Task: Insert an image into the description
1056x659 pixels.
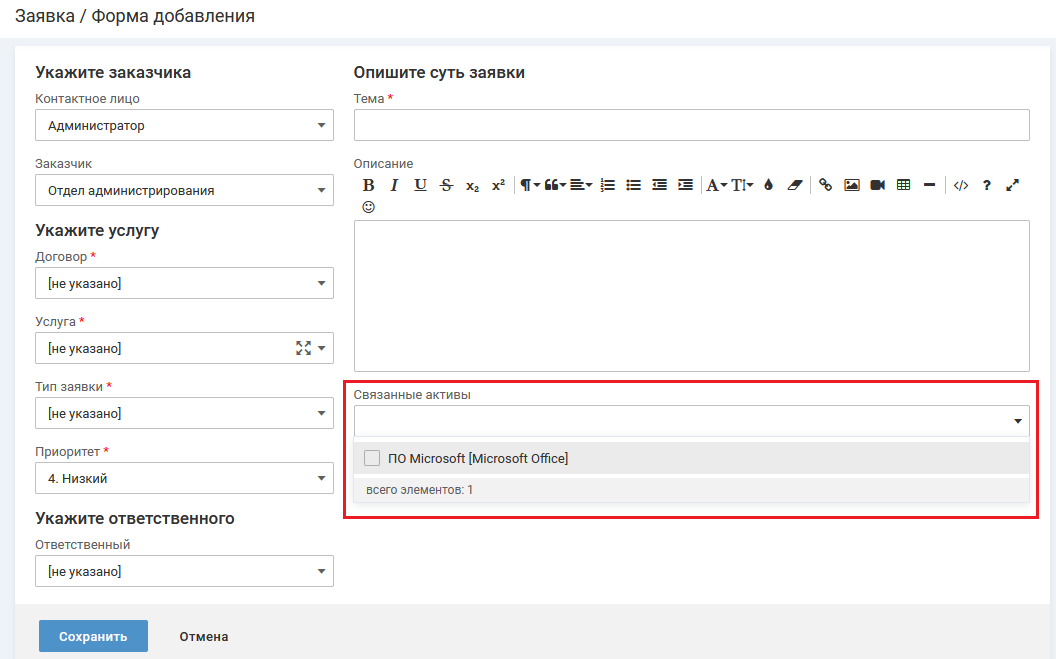Action: point(852,185)
